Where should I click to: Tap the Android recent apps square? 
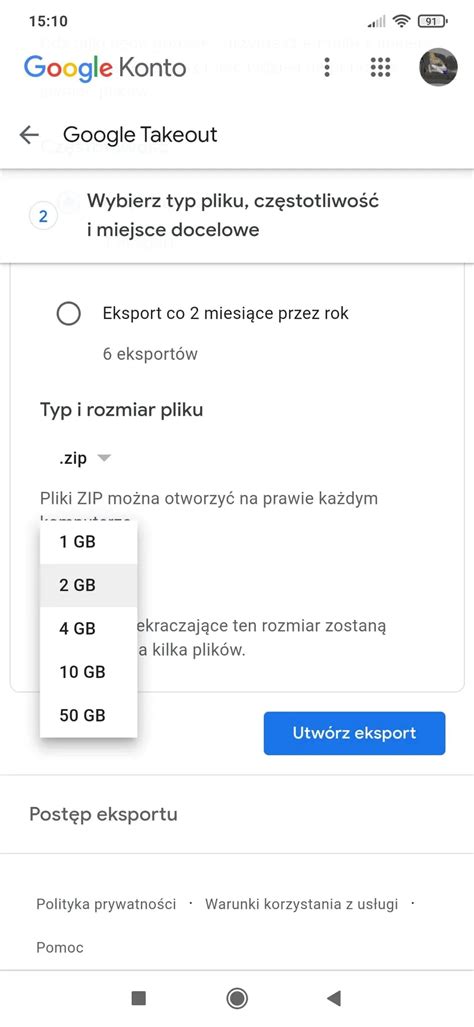139,998
